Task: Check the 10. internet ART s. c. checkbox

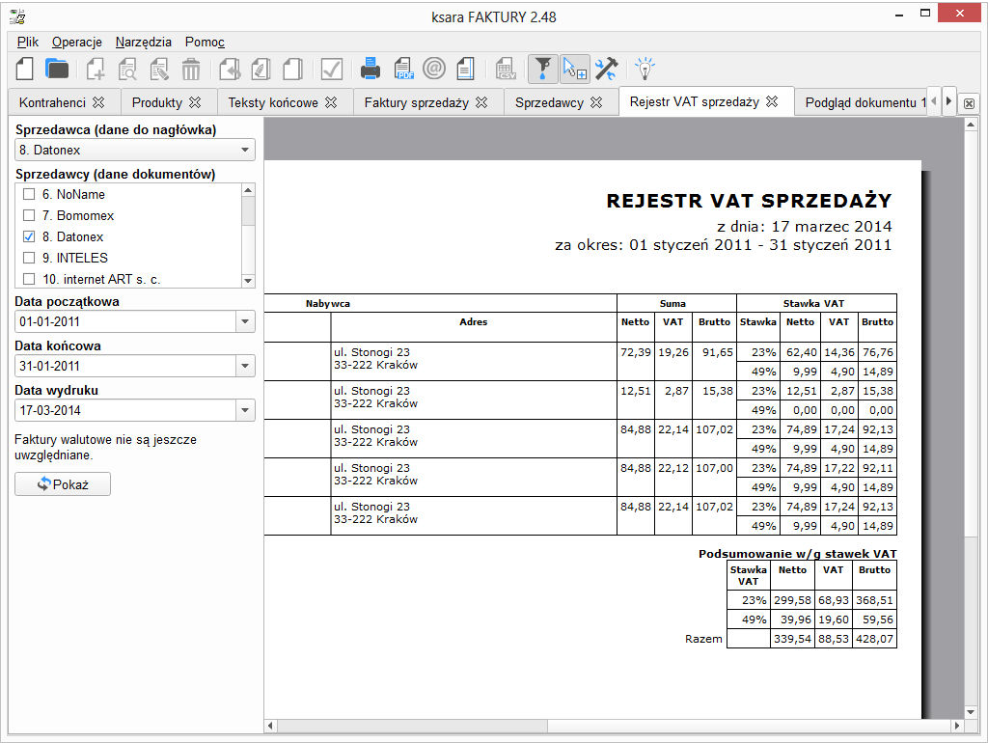Action: pyautogui.click(x=29, y=279)
